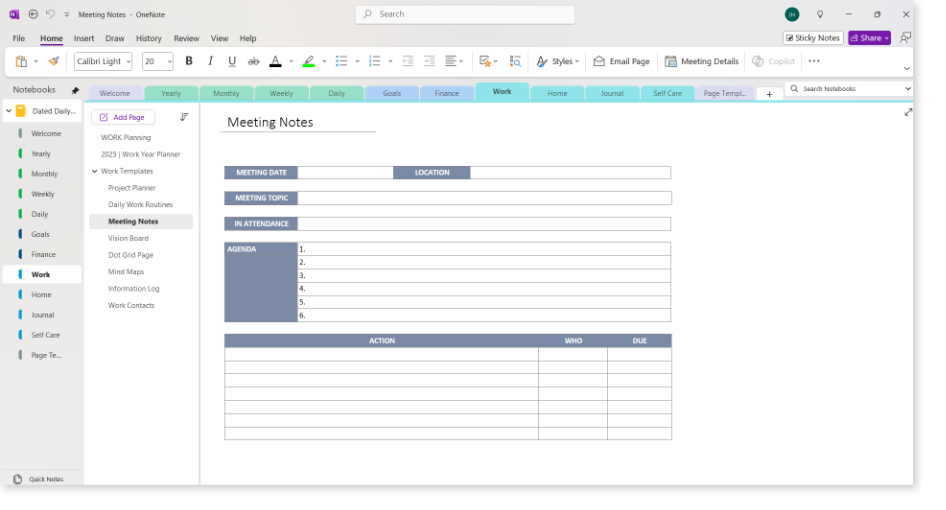This screenshot has width=946, height=510.
Task: Insert a bulleted list
Action: click(x=341, y=61)
